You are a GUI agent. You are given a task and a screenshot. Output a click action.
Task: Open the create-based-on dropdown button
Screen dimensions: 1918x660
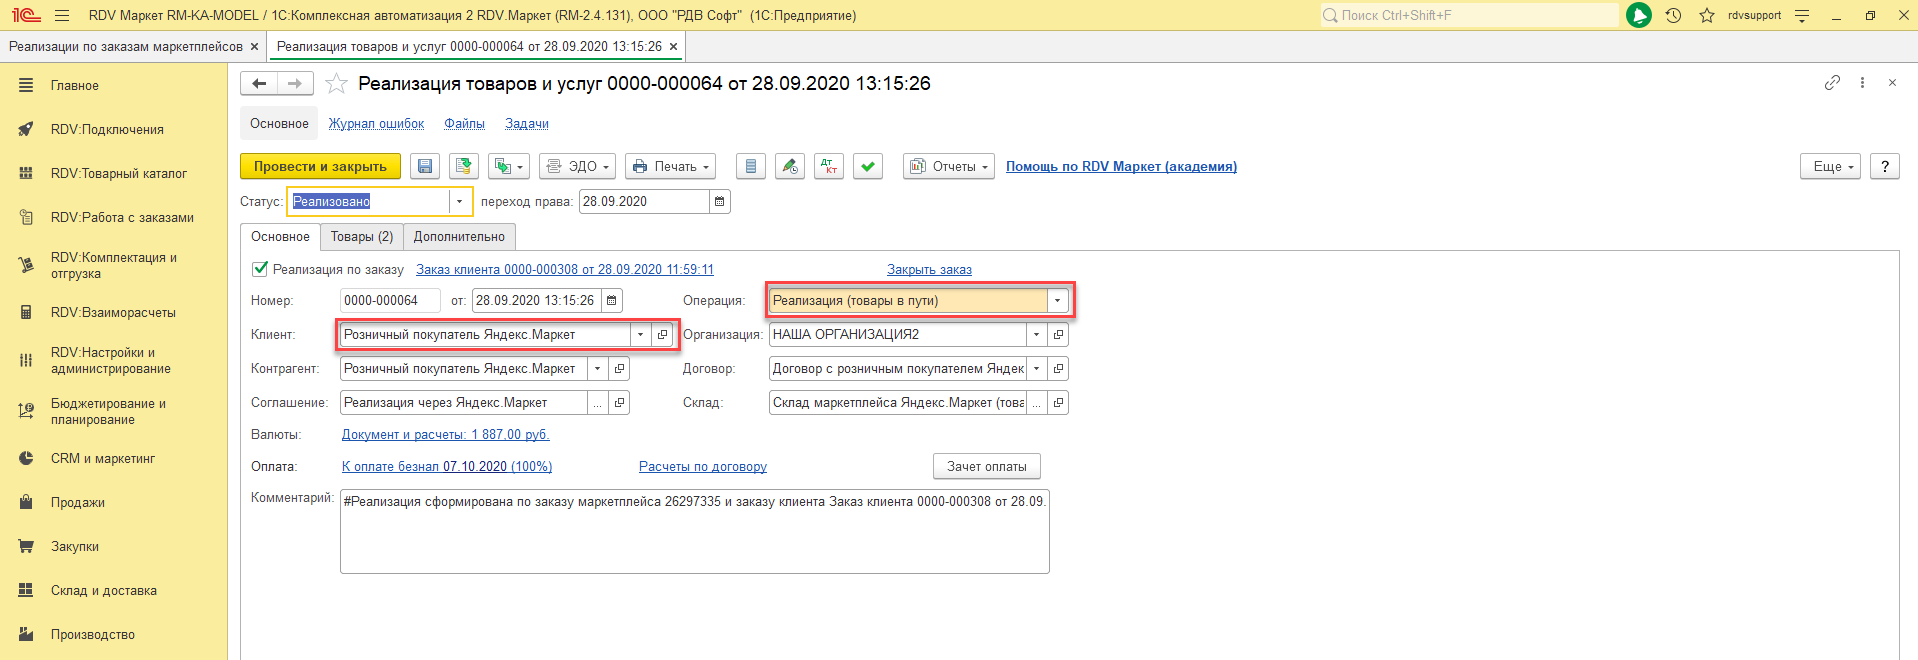pos(509,166)
